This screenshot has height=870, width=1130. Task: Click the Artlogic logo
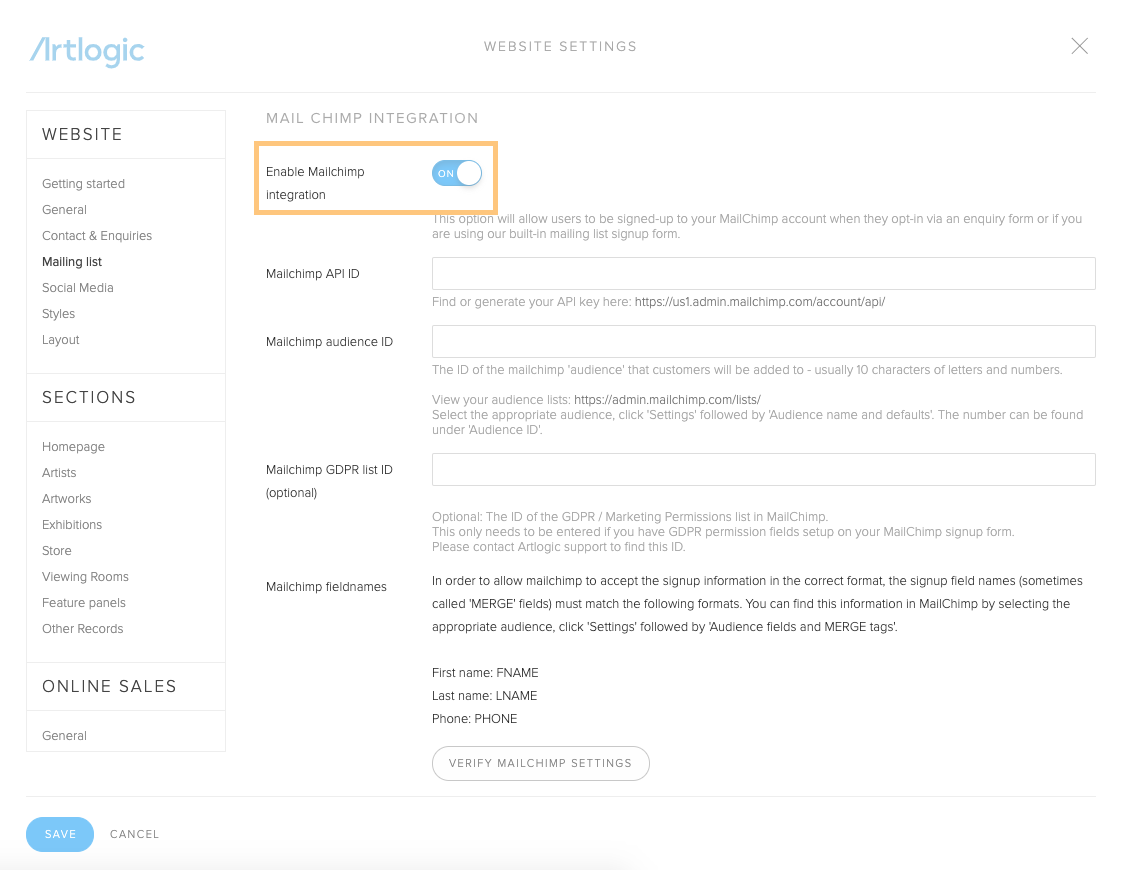click(x=87, y=50)
